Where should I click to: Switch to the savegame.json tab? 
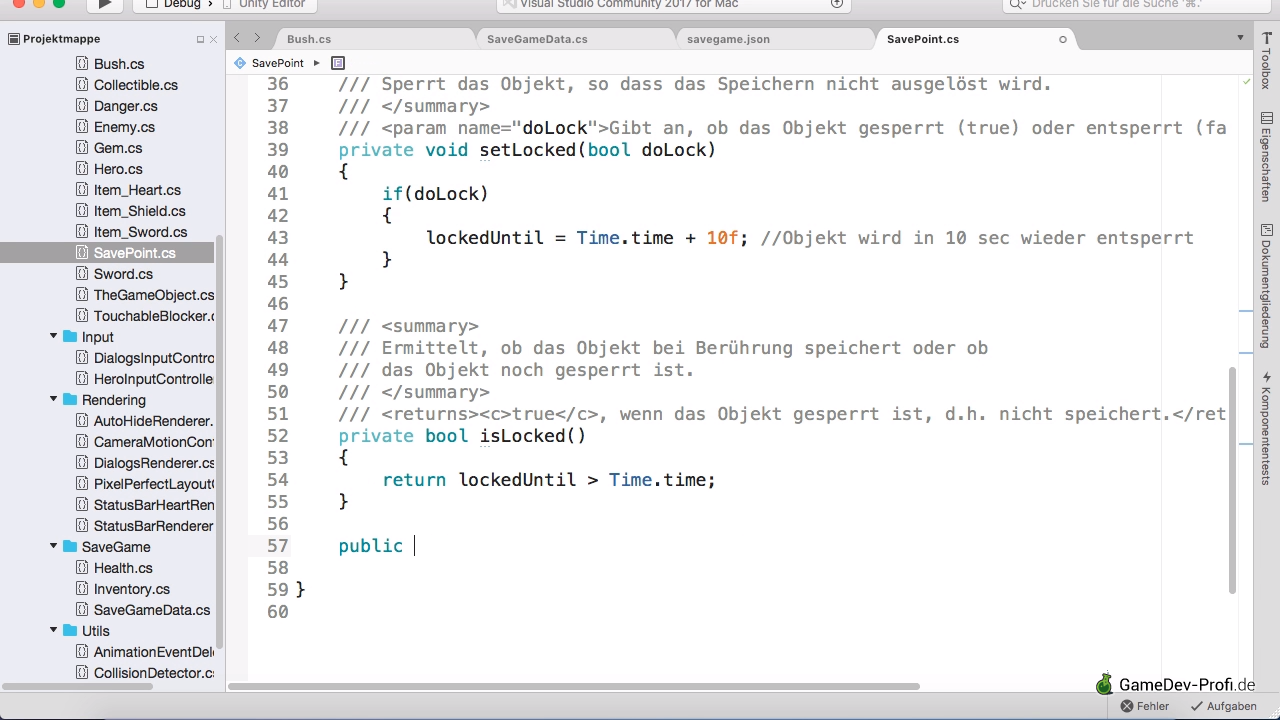[728, 40]
